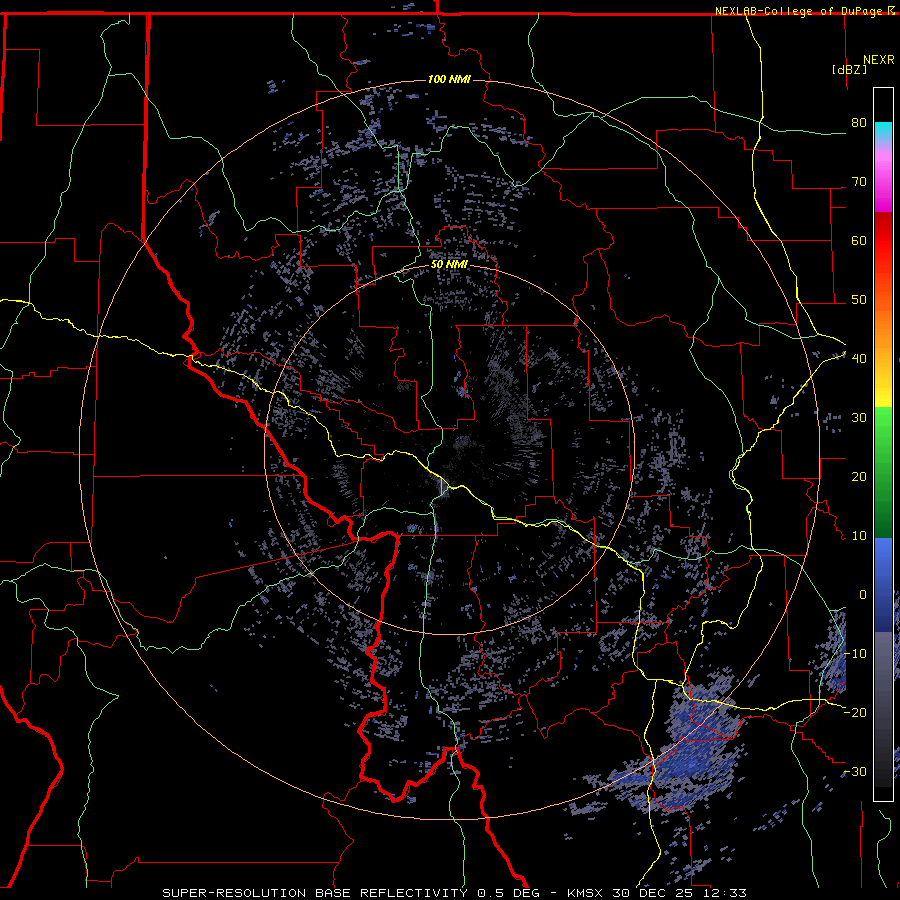Click the 30 dBZ legend value
900x900 pixels.
coord(859,418)
